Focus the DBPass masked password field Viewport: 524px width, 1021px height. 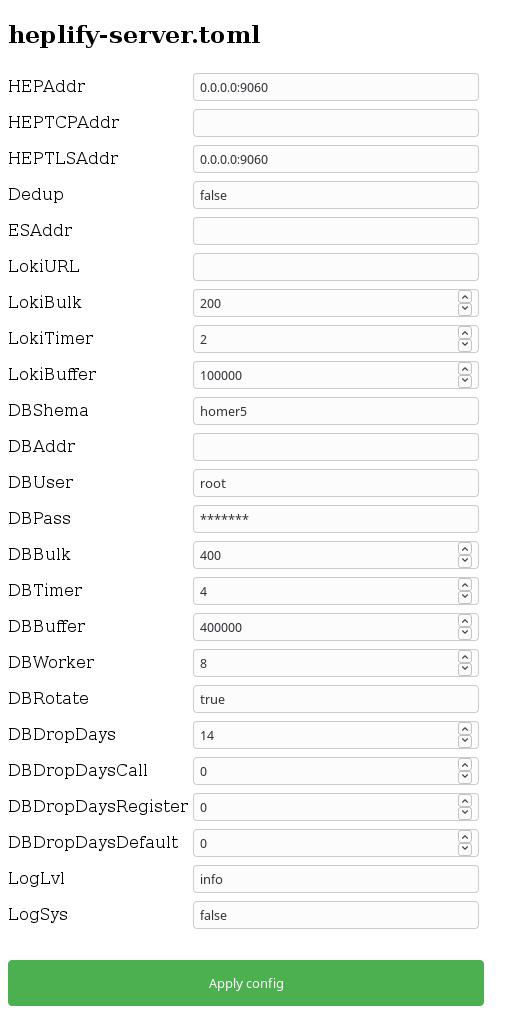click(x=336, y=519)
